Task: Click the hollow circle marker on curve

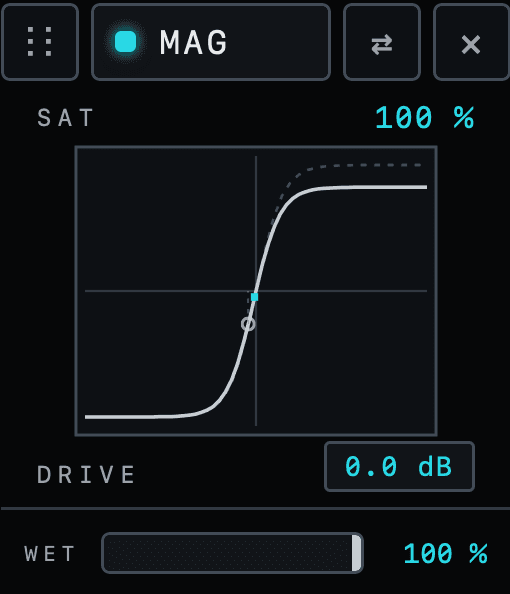Action: tap(248, 324)
